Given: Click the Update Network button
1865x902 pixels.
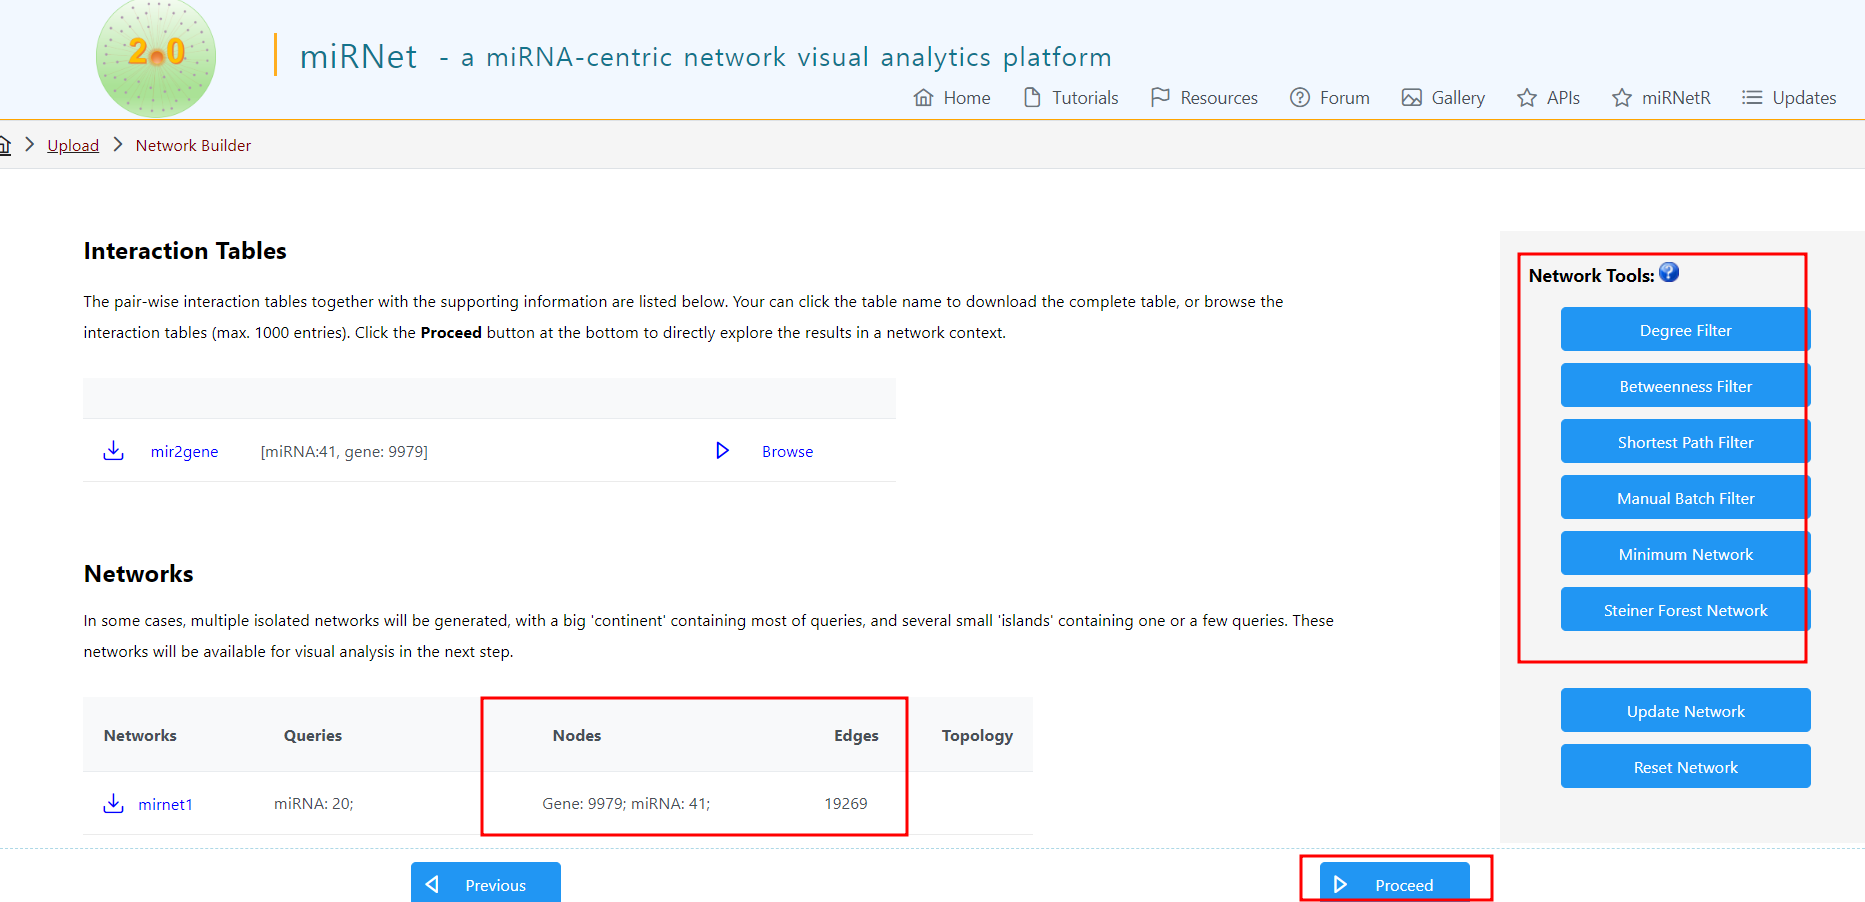Looking at the screenshot, I should [x=1685, y=710].
